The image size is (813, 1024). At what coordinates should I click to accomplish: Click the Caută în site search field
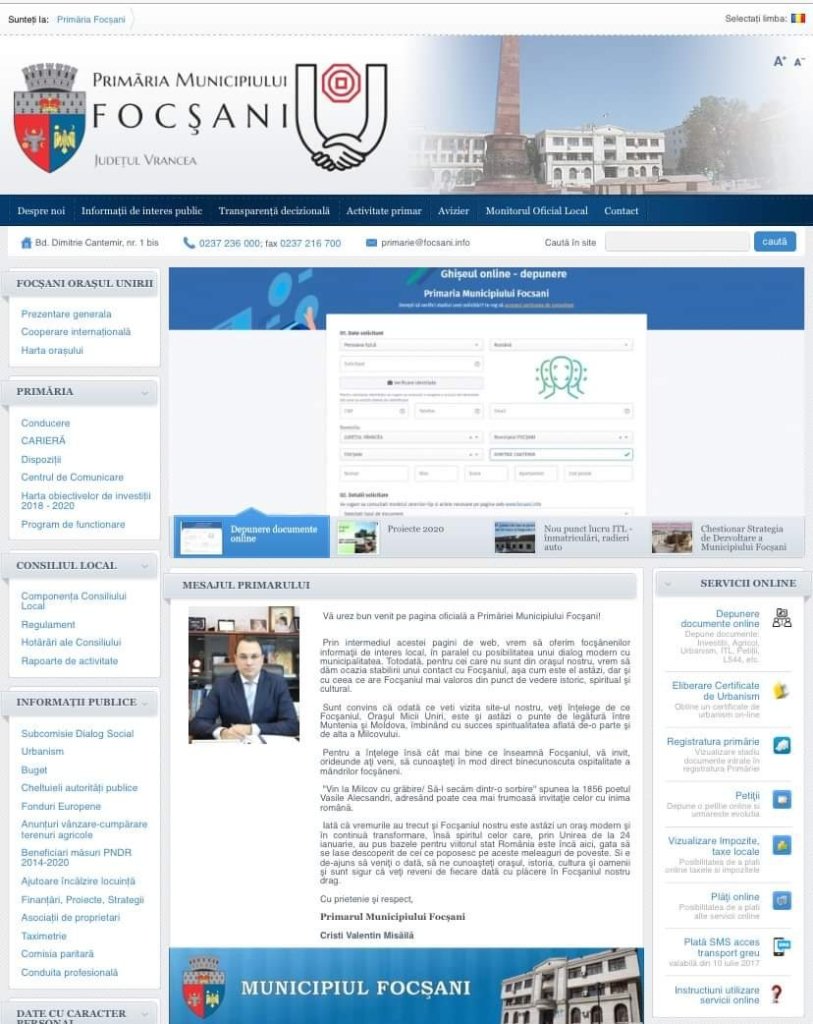(x=676, y=242)
